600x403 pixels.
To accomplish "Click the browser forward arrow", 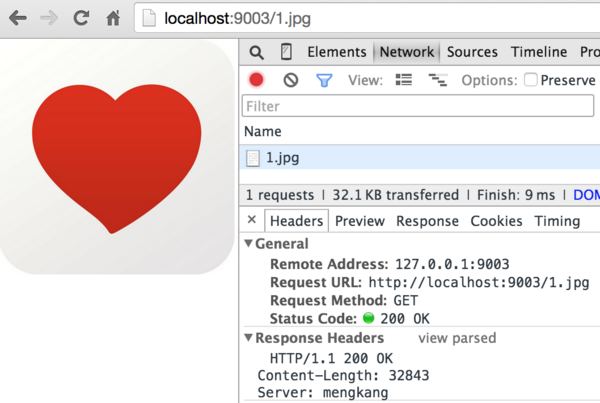I will [49, 18].
